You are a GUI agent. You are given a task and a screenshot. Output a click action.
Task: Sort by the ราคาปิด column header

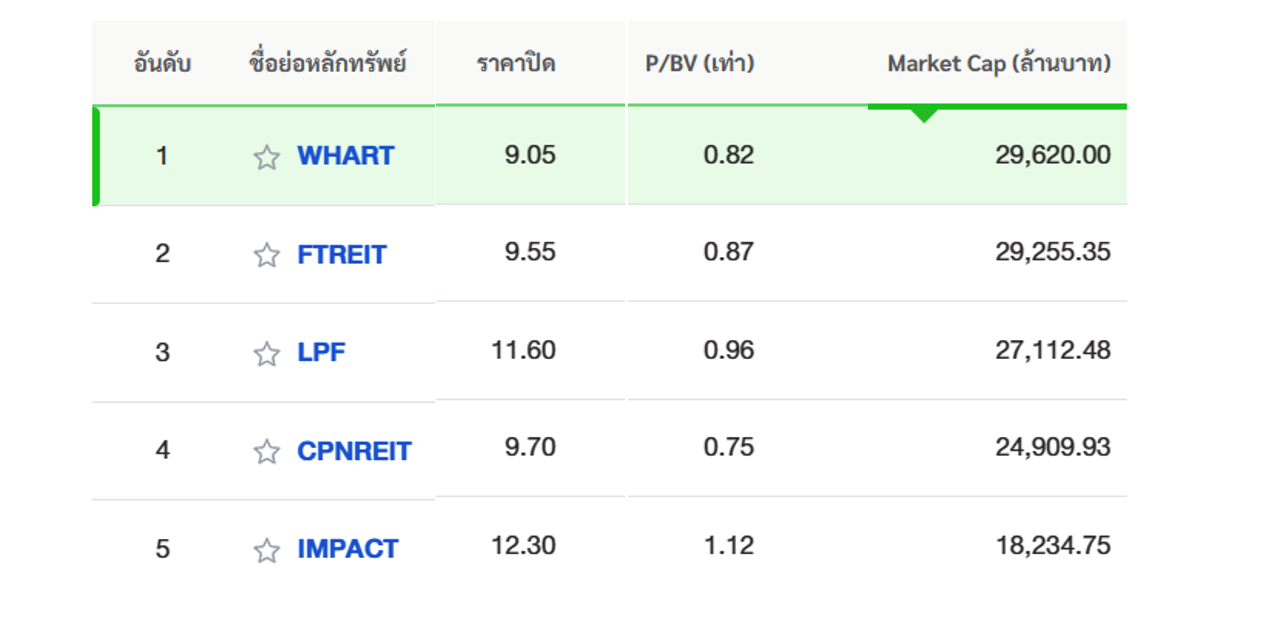pyautogui.click(x=516, y=64)
